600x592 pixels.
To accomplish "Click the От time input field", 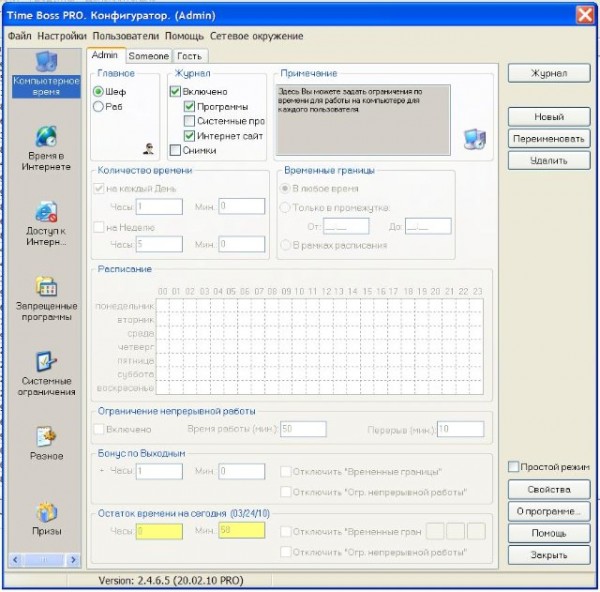I will pyautogui.click(x=346, y=226).
